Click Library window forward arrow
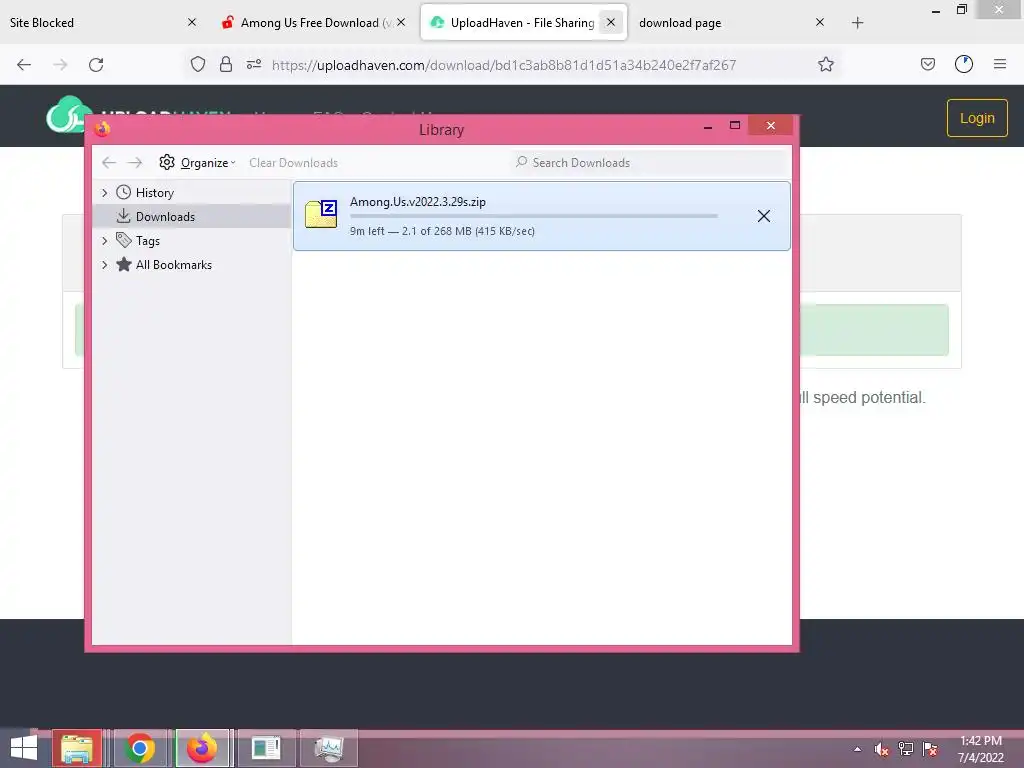Viewport: 1024px width, 768px height. pyautogui.click(x=135, y=163)
